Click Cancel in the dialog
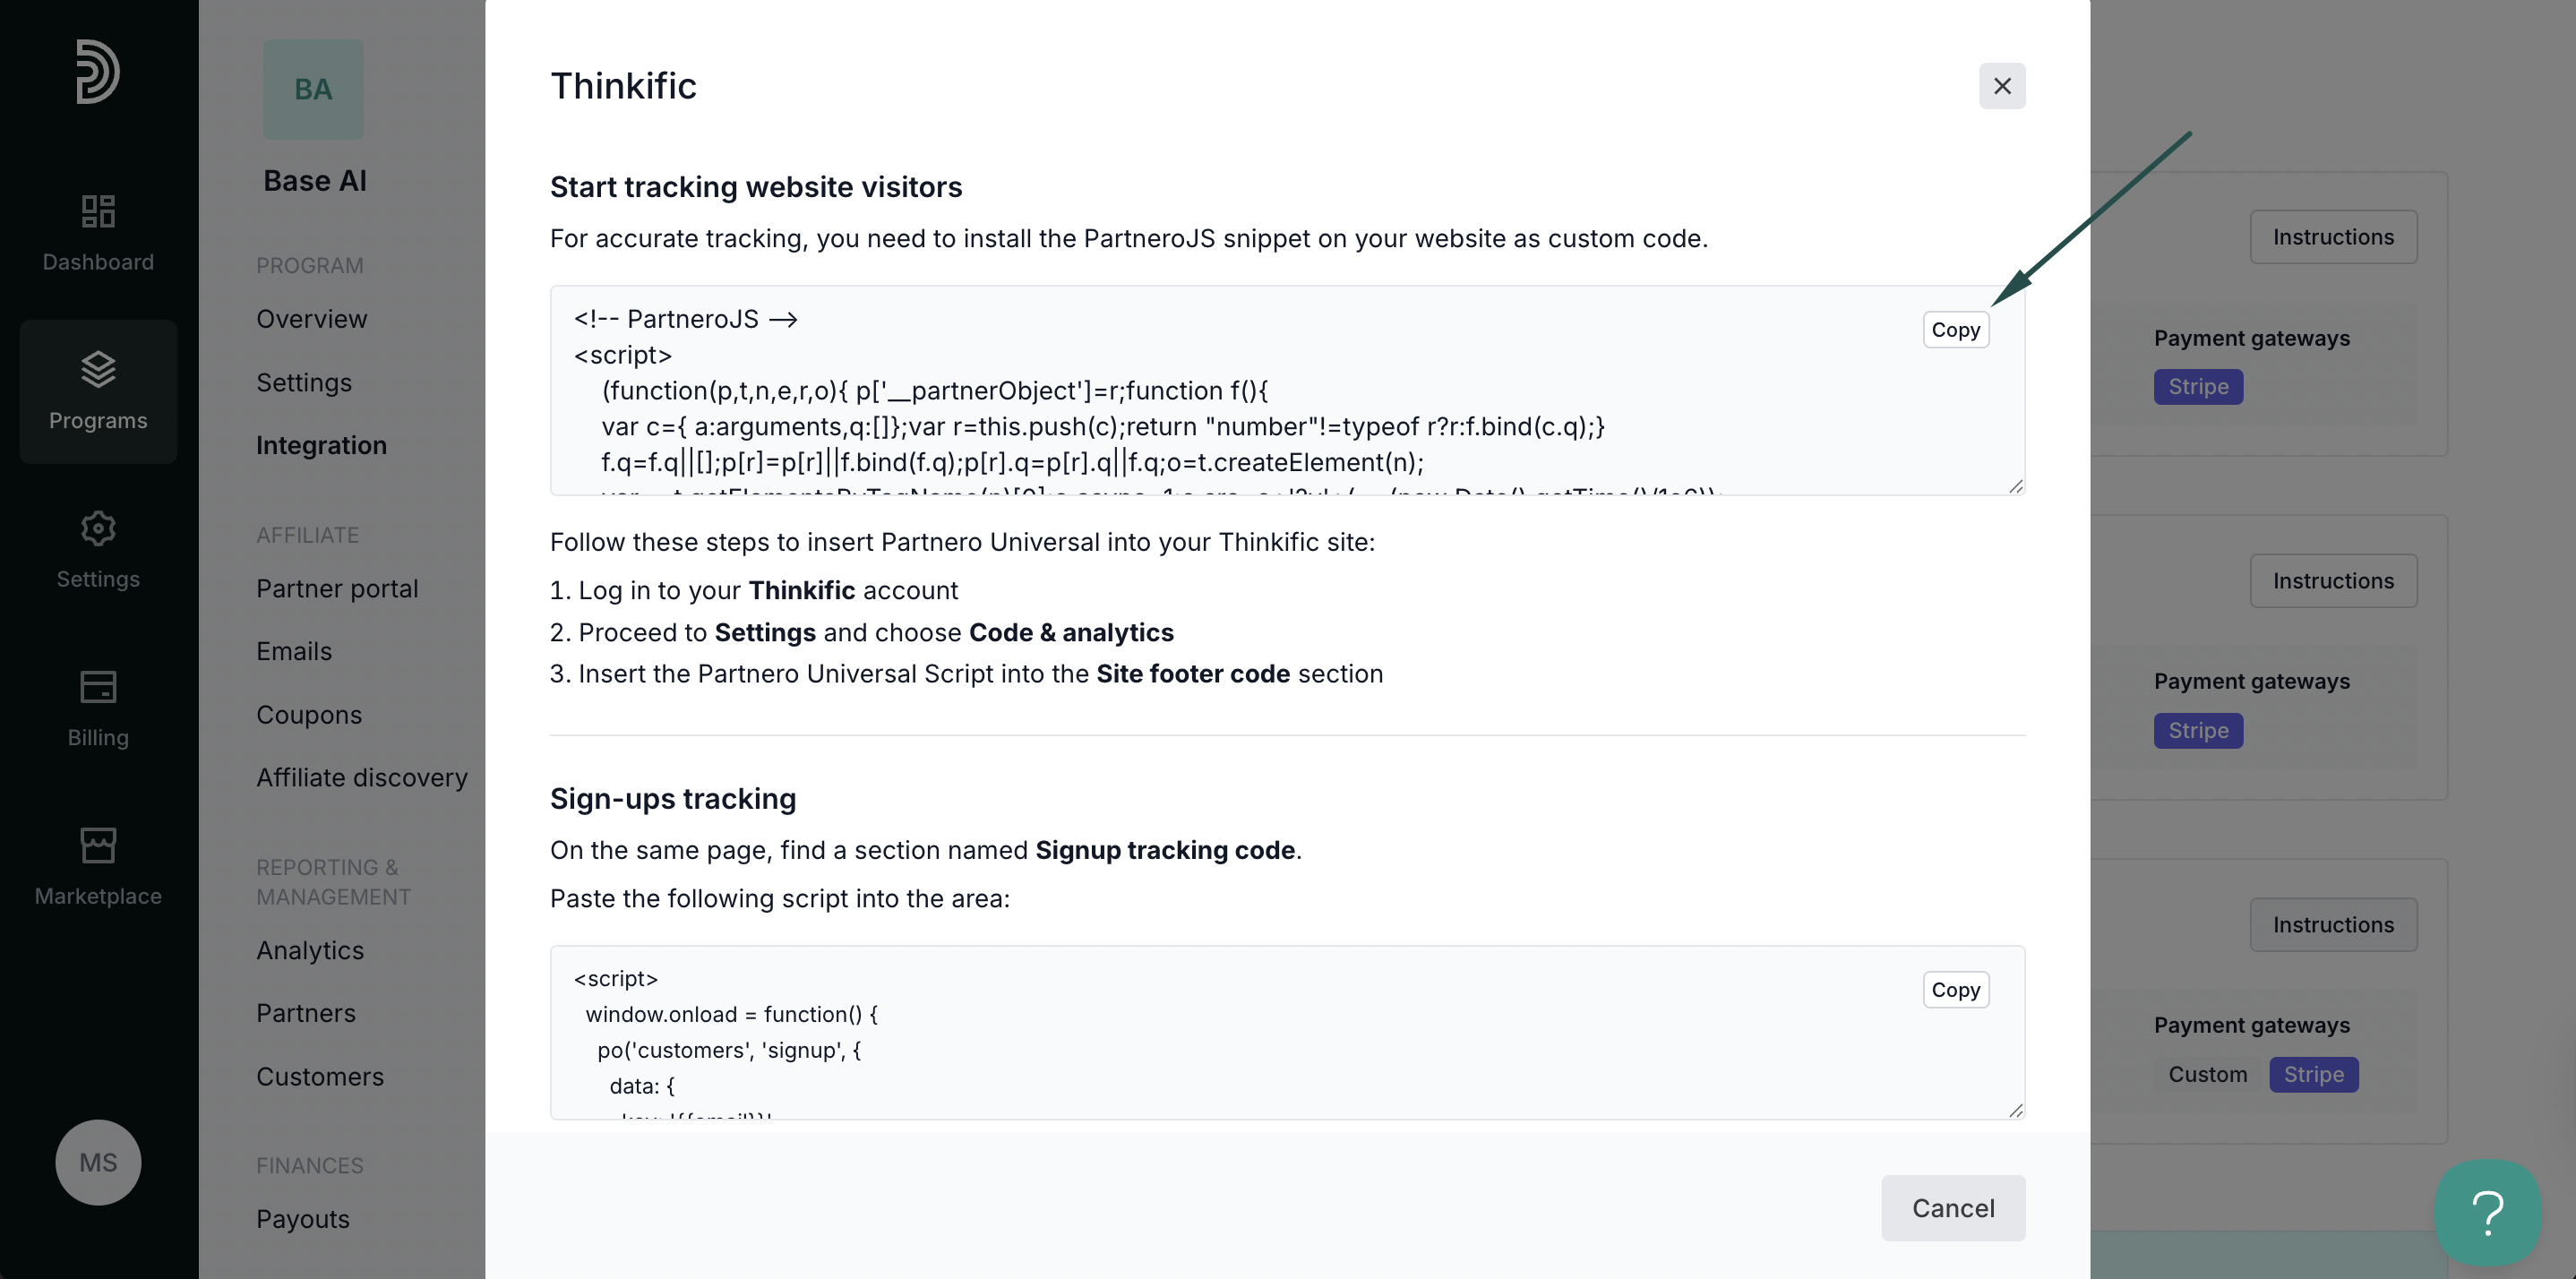 [1953, 1208]
